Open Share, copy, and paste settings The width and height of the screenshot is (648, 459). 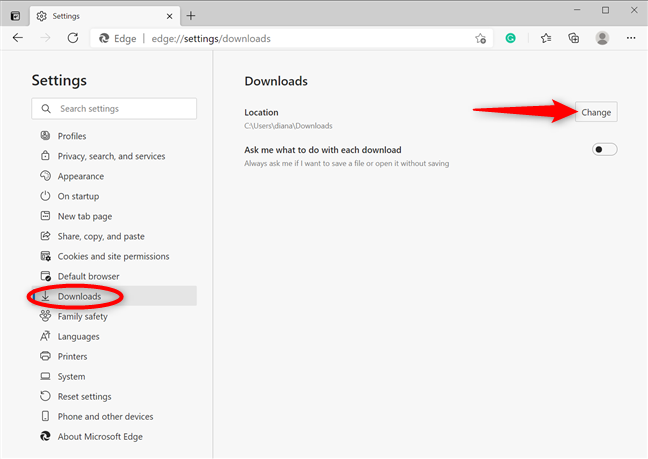(x=114, y=236)
